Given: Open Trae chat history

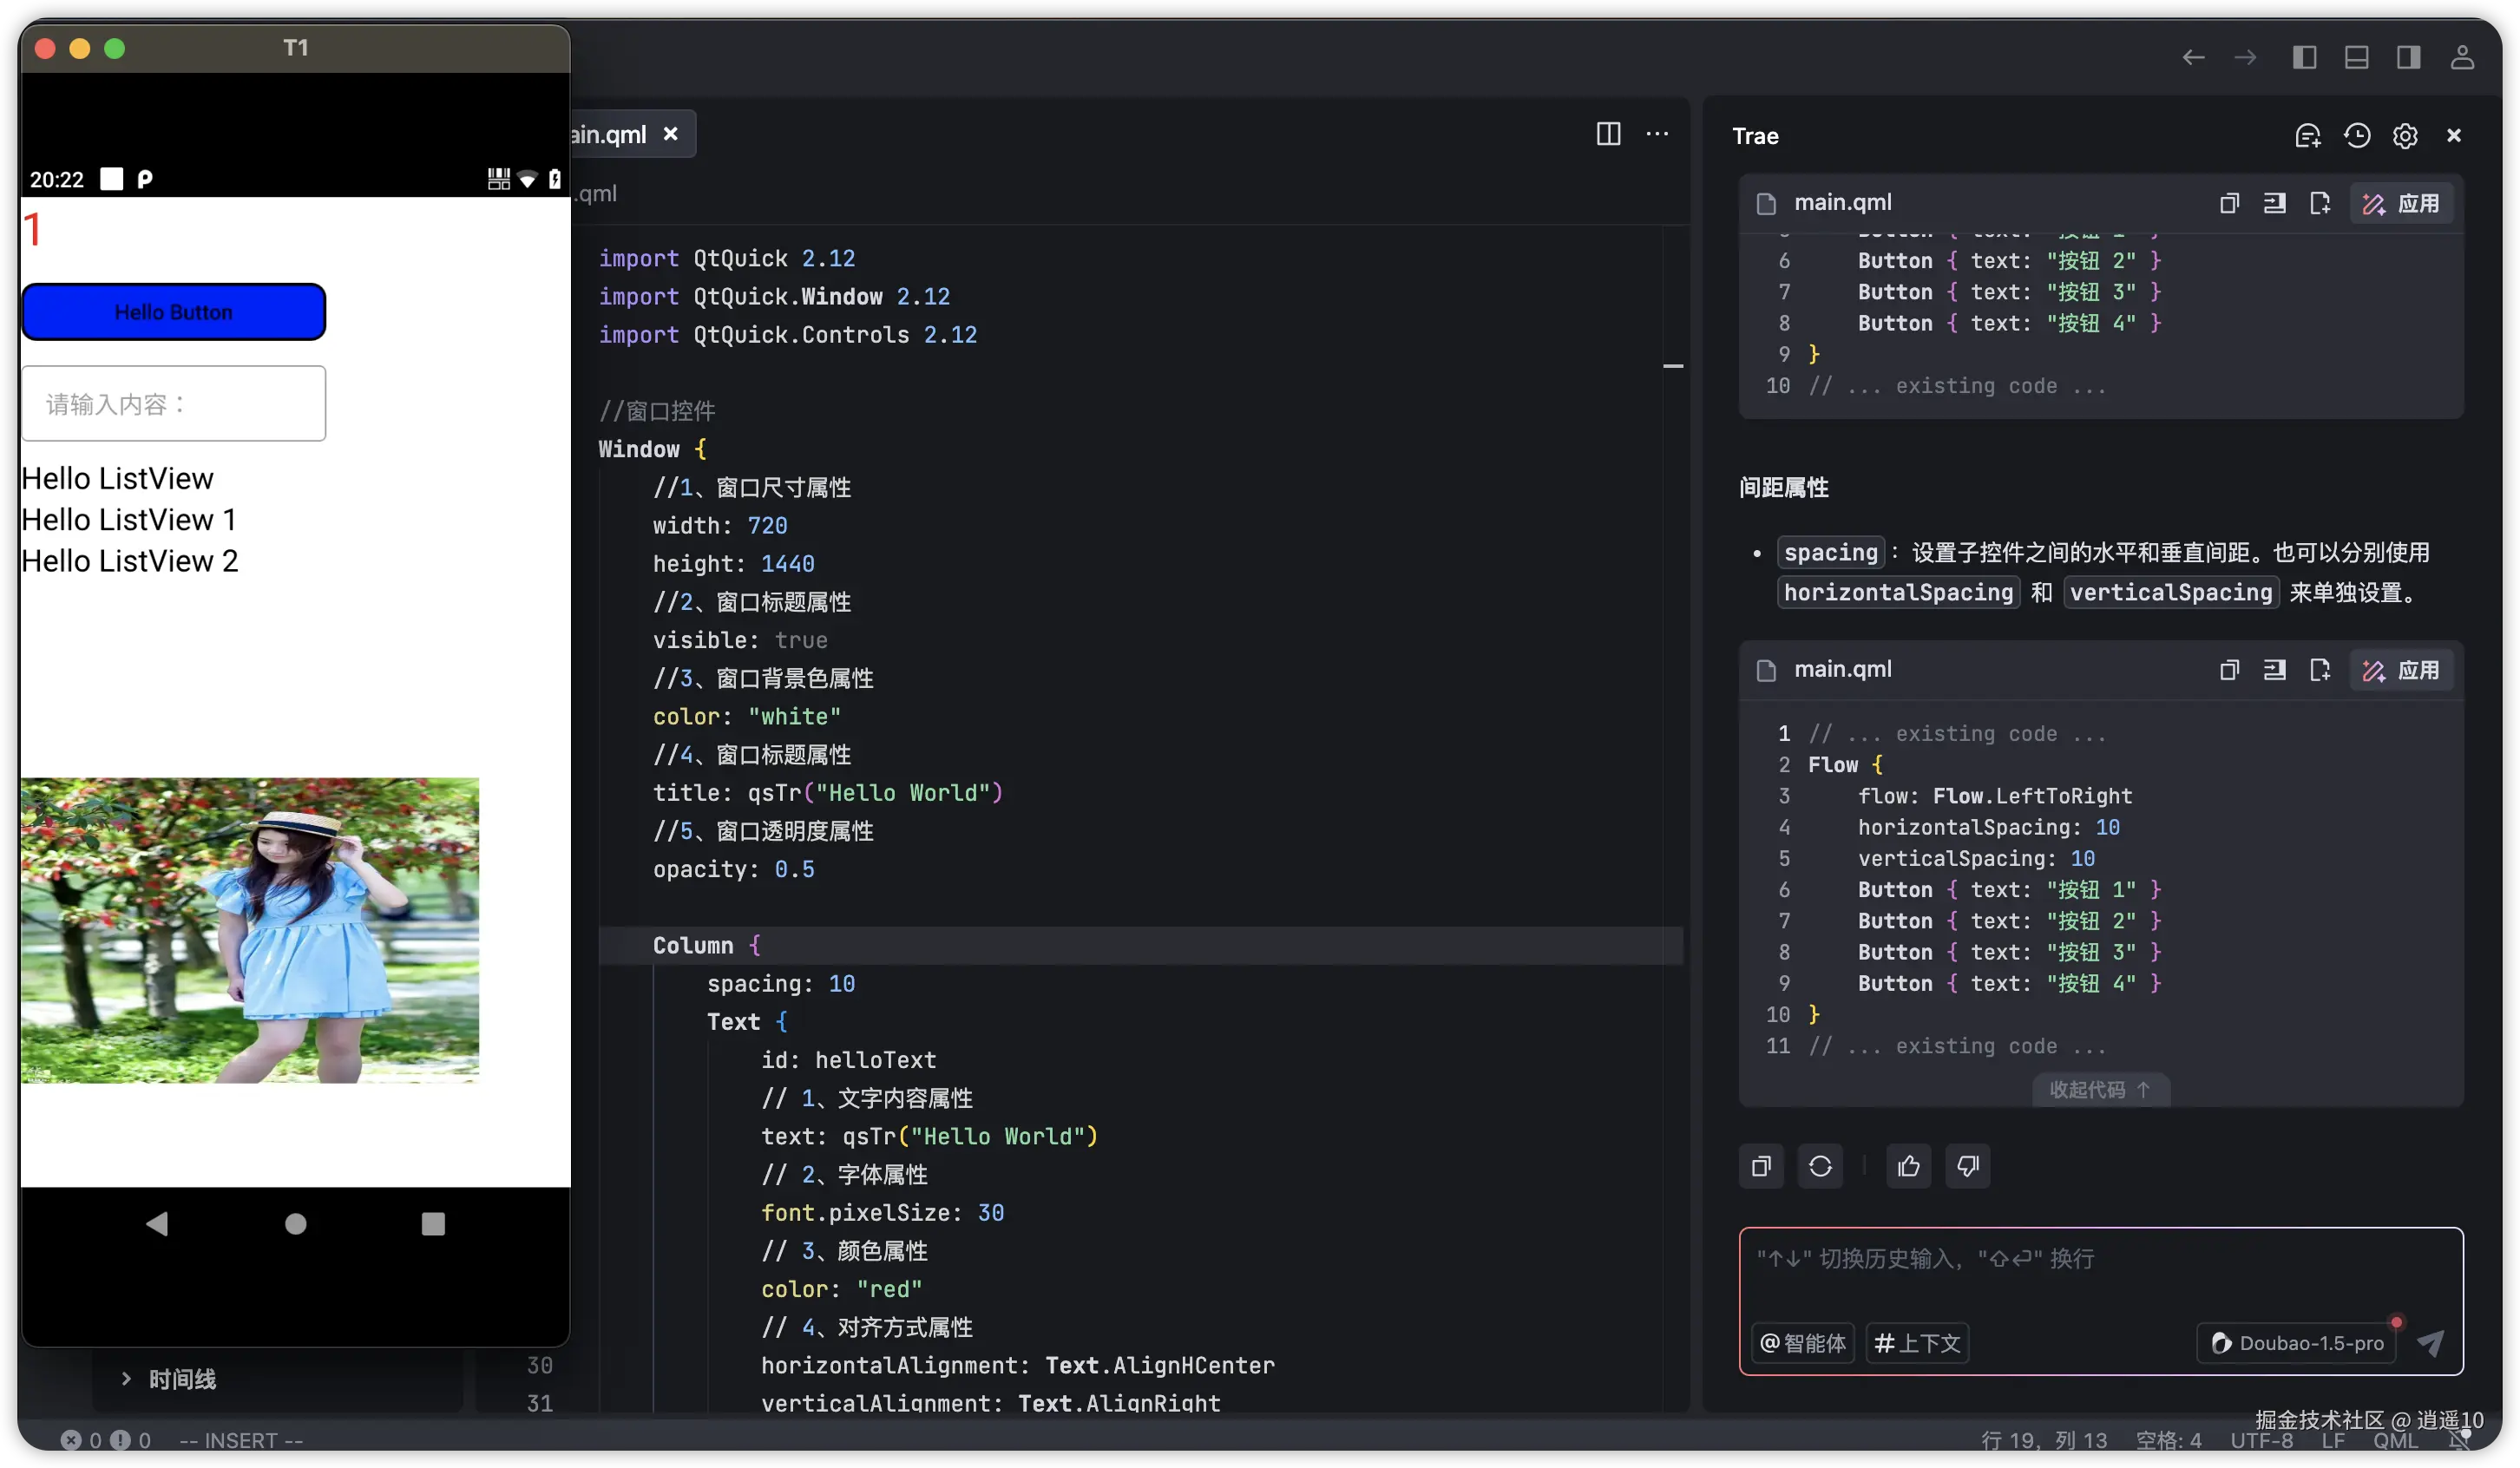Looking at the screenshot, I should (x=2357, y=135).
